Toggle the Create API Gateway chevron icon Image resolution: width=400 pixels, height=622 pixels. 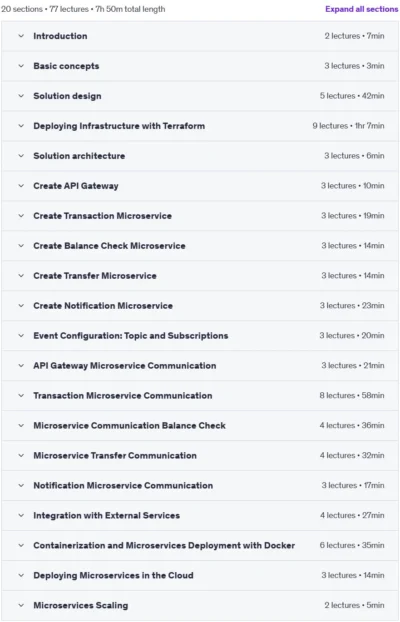coord(21,186)
